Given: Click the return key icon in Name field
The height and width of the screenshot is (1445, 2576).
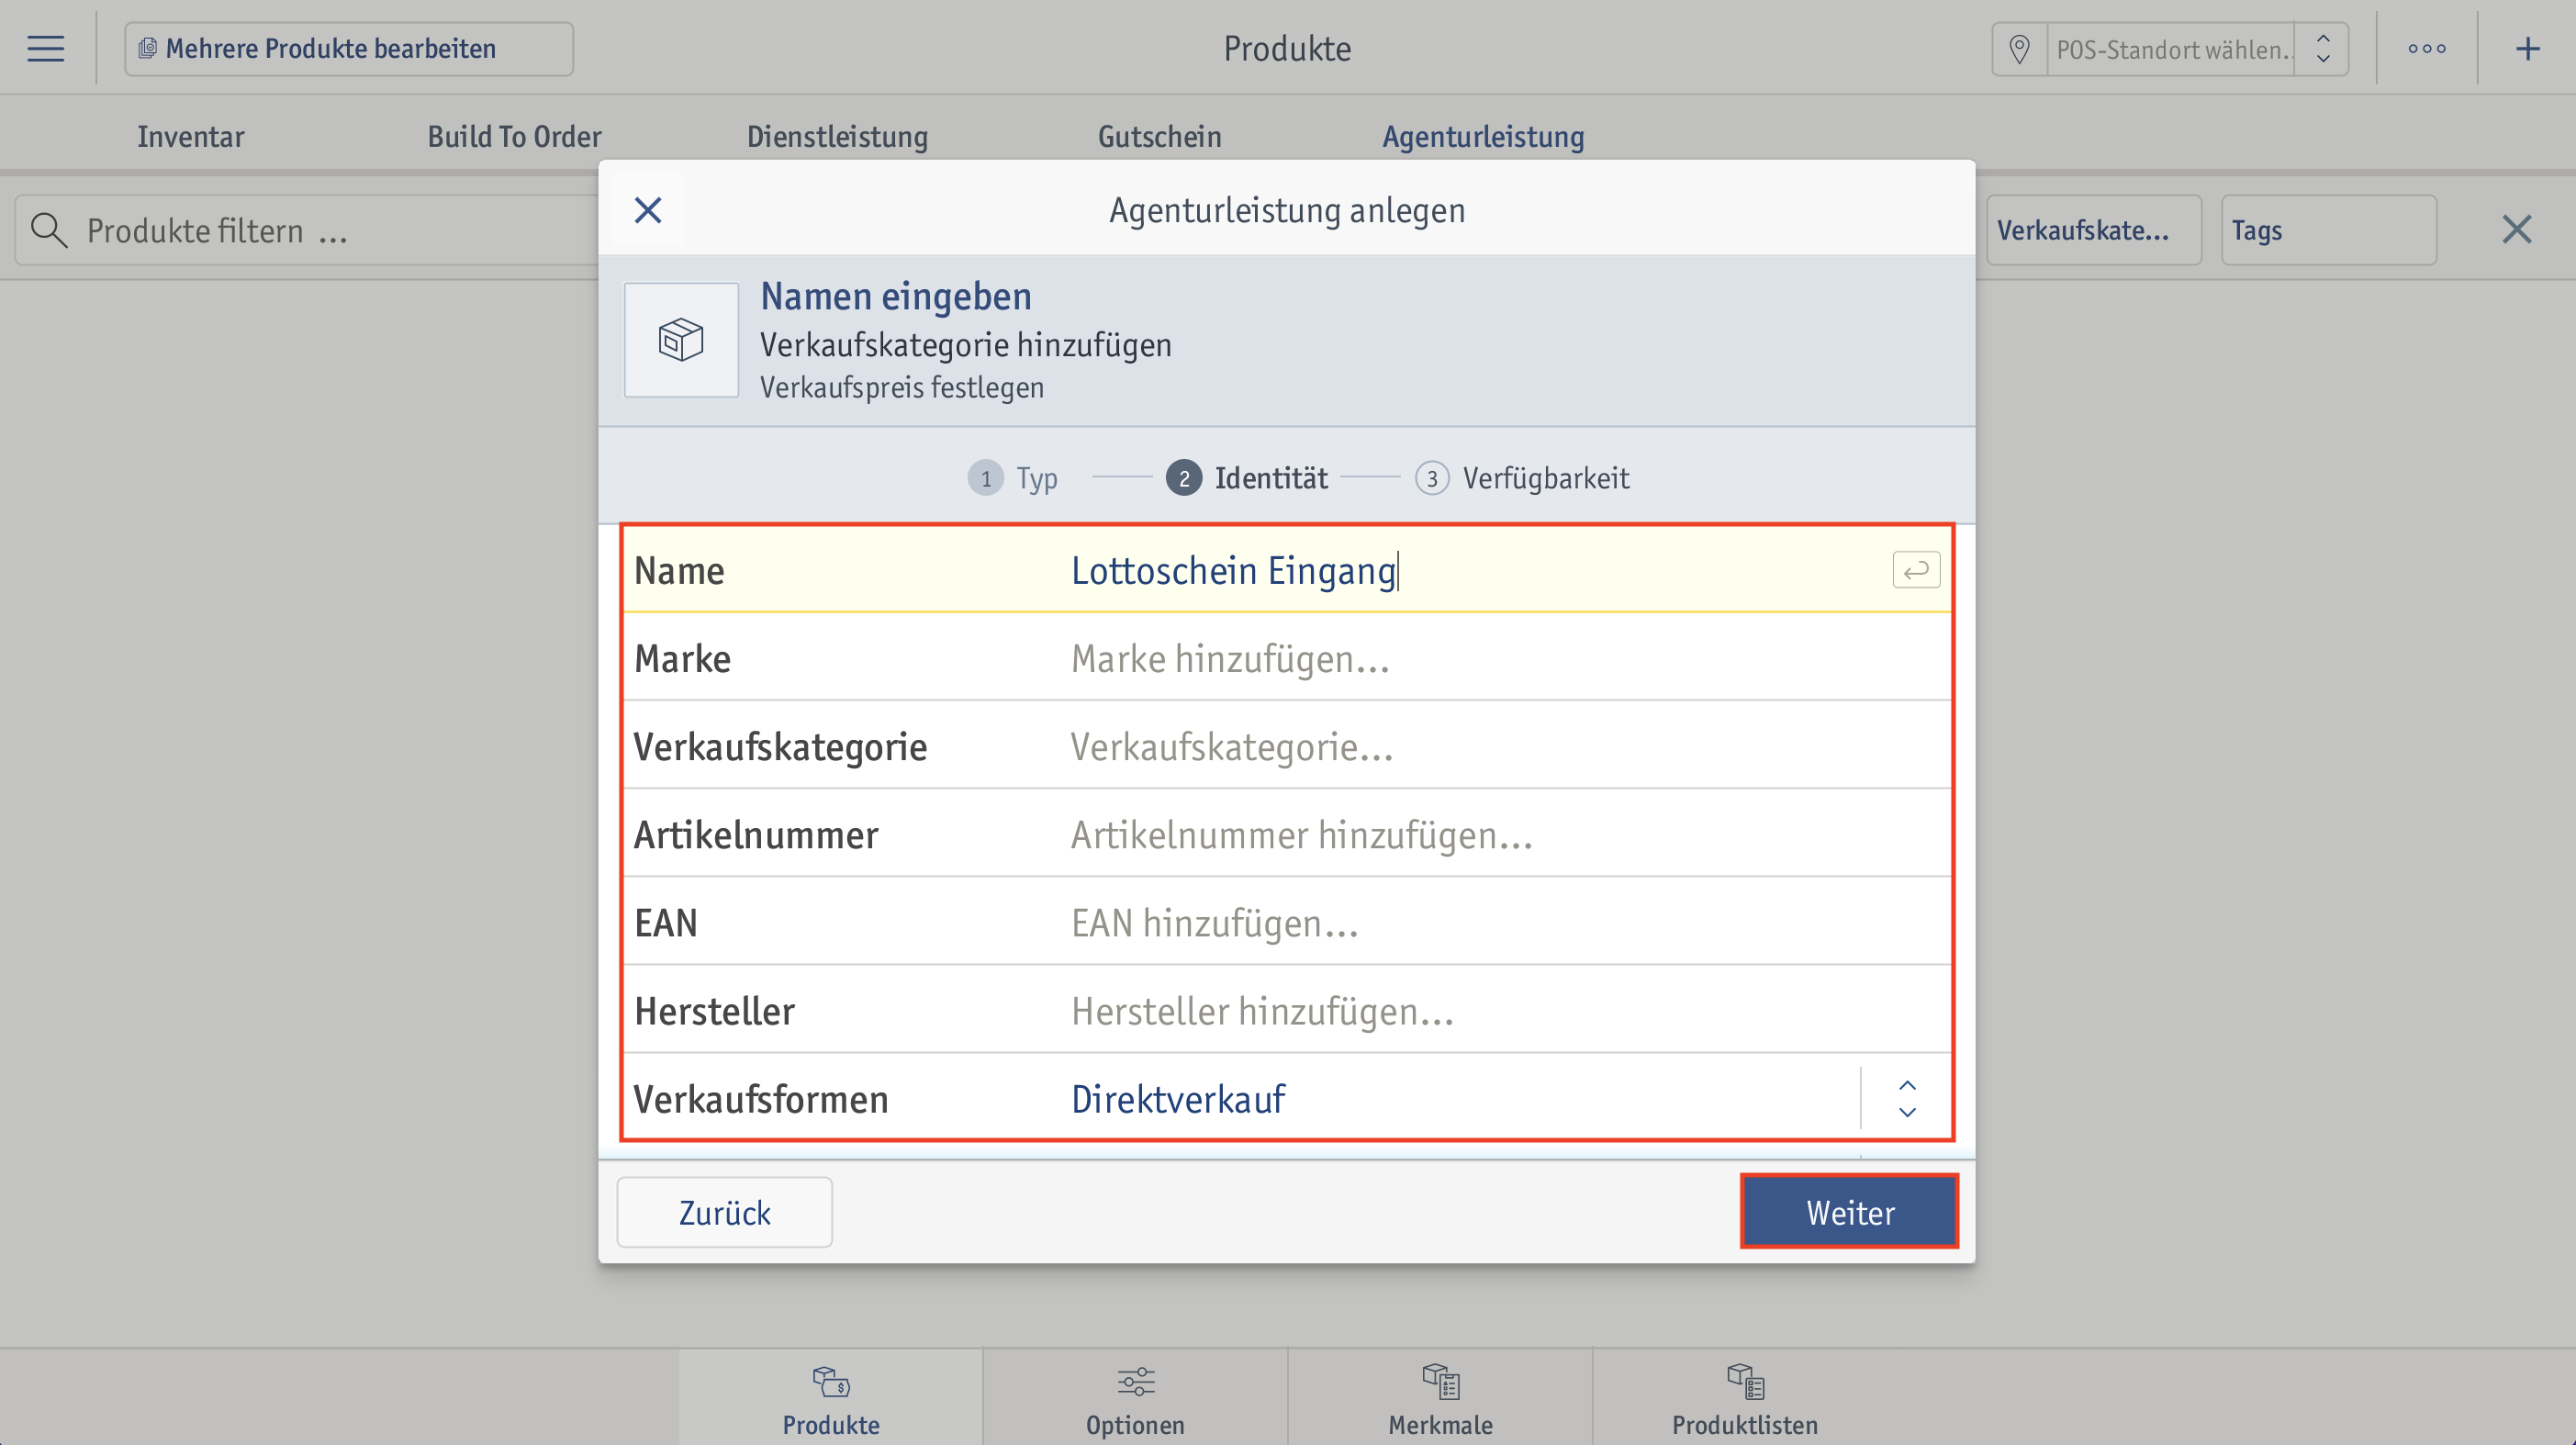Looking at the screenshot, I should [x=1915, y=570].
